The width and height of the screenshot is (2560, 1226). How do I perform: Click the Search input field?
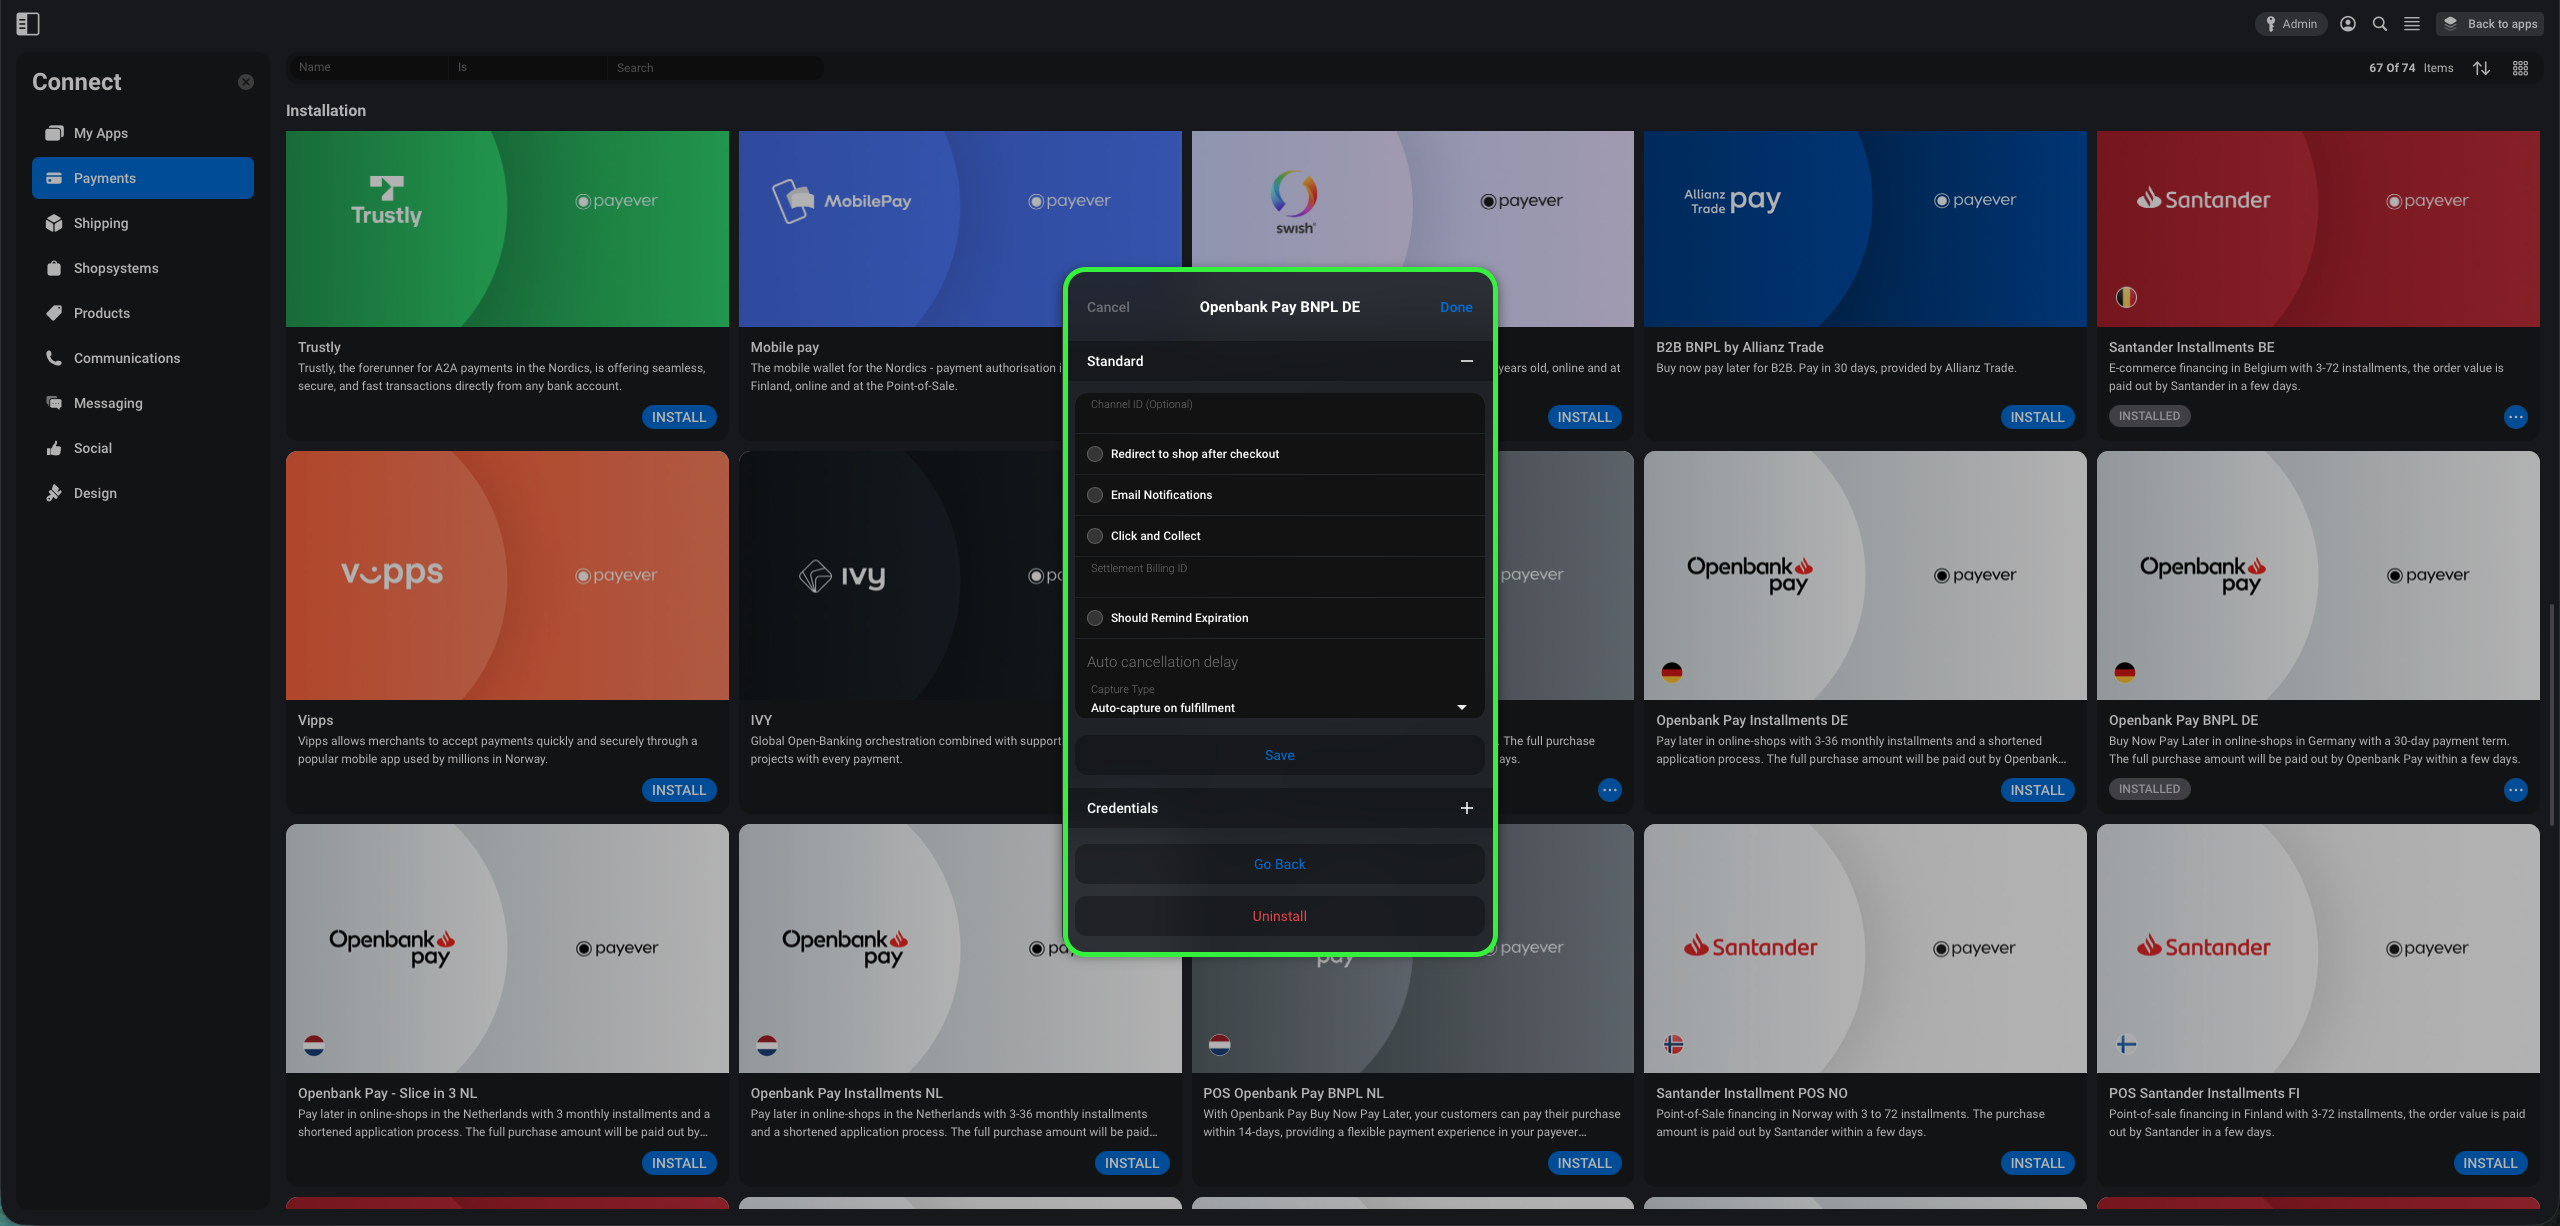coord(714,67)
